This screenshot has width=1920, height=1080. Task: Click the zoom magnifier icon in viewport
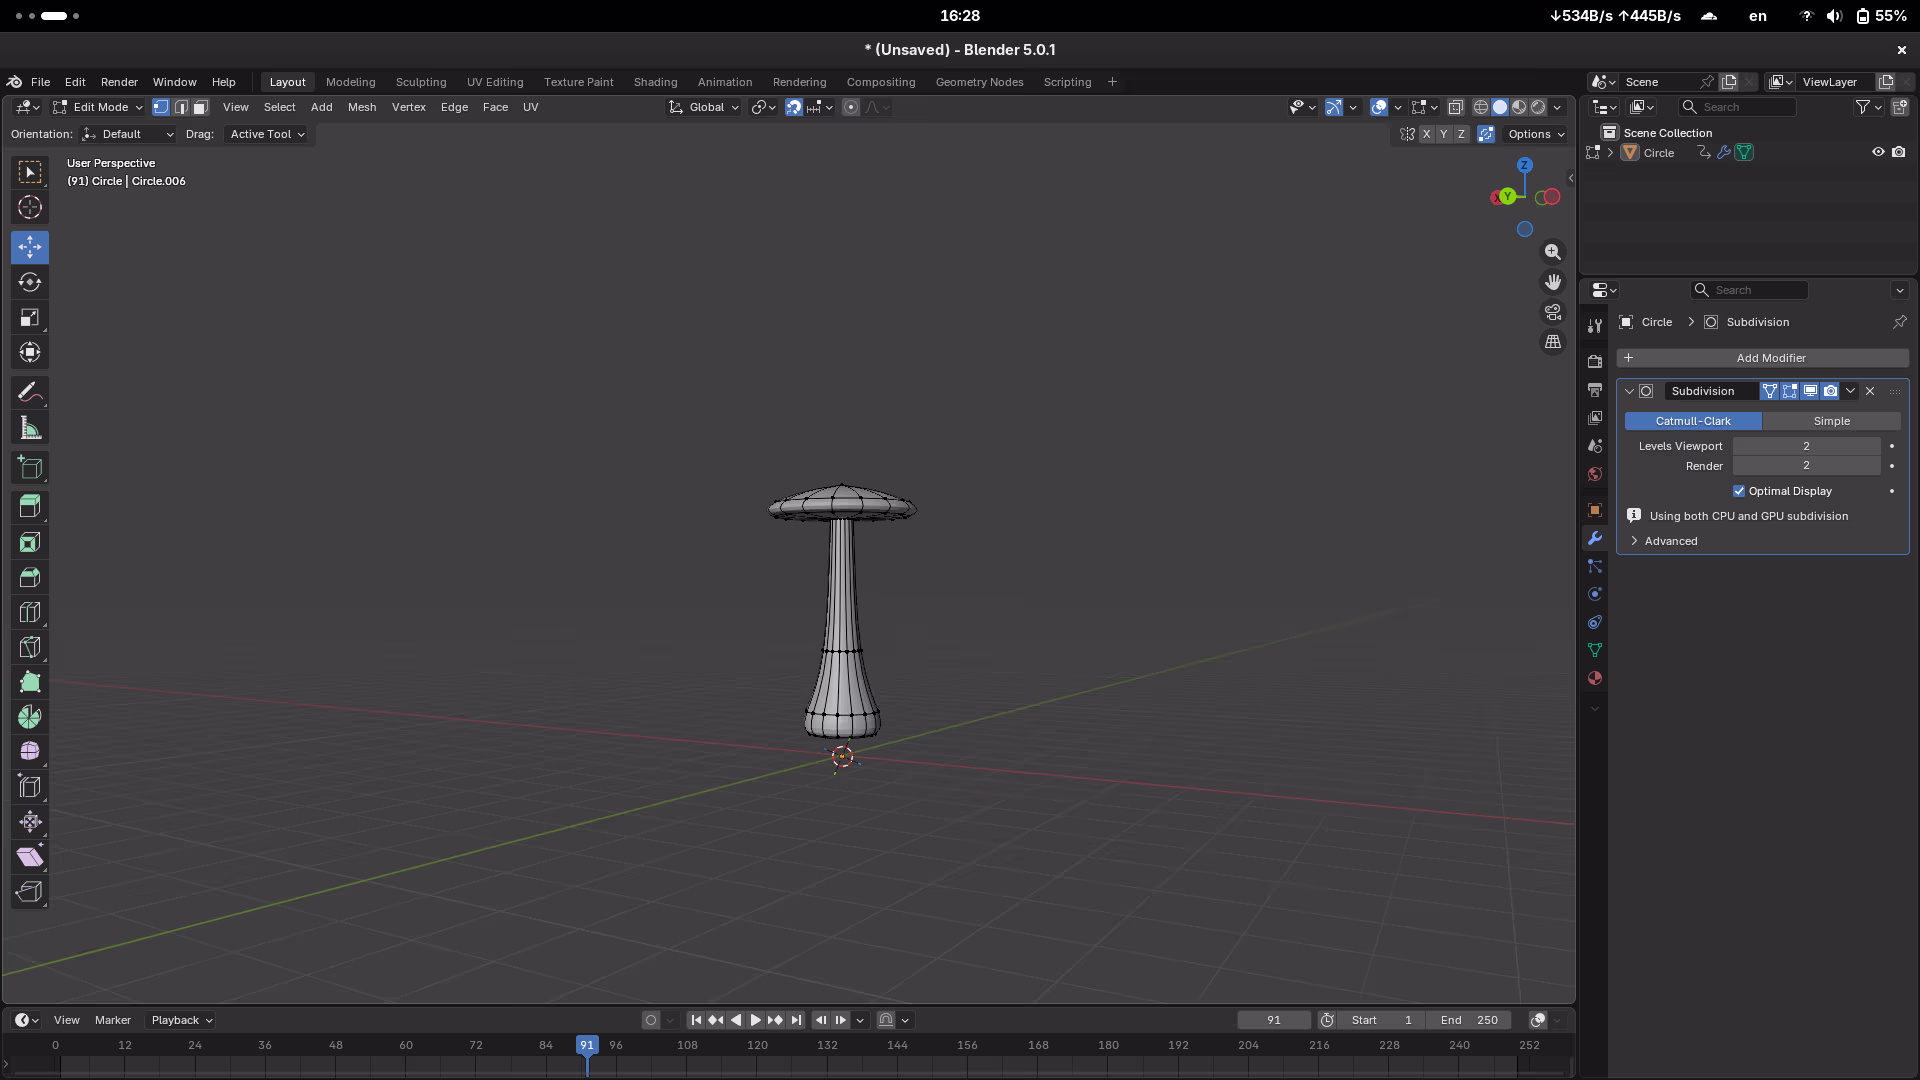(1552, 252)
